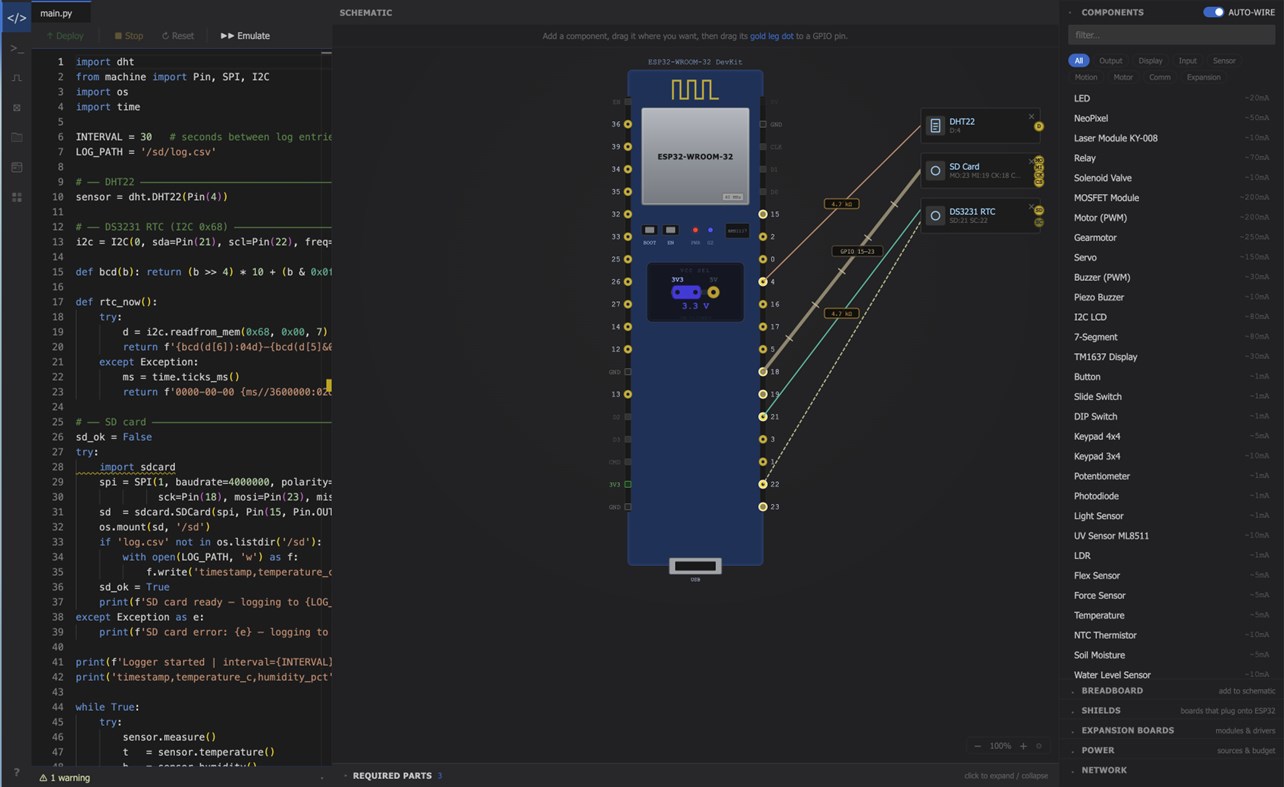Remove the DS3231 RTC component
Image resolution: width=1284 pixels, height=787 pixels.
pos(1032,205)
